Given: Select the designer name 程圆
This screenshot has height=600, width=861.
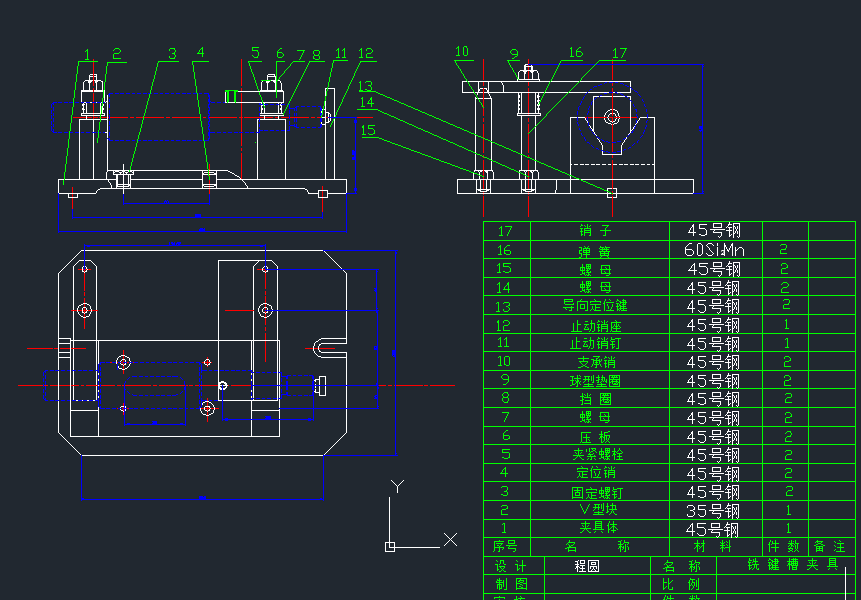Looking at the screenshot, I should pyautogui.click(x=587, y=566).
